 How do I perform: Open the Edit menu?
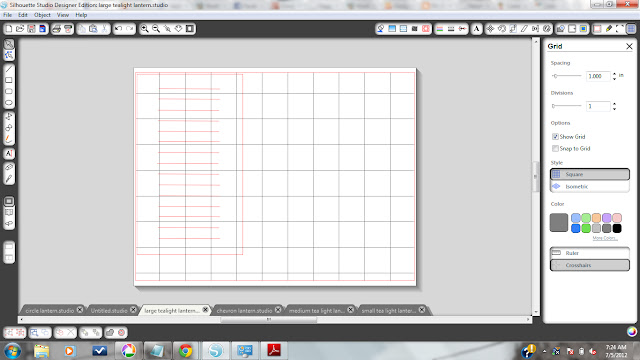pyautogui.click(x=23, y=15)
